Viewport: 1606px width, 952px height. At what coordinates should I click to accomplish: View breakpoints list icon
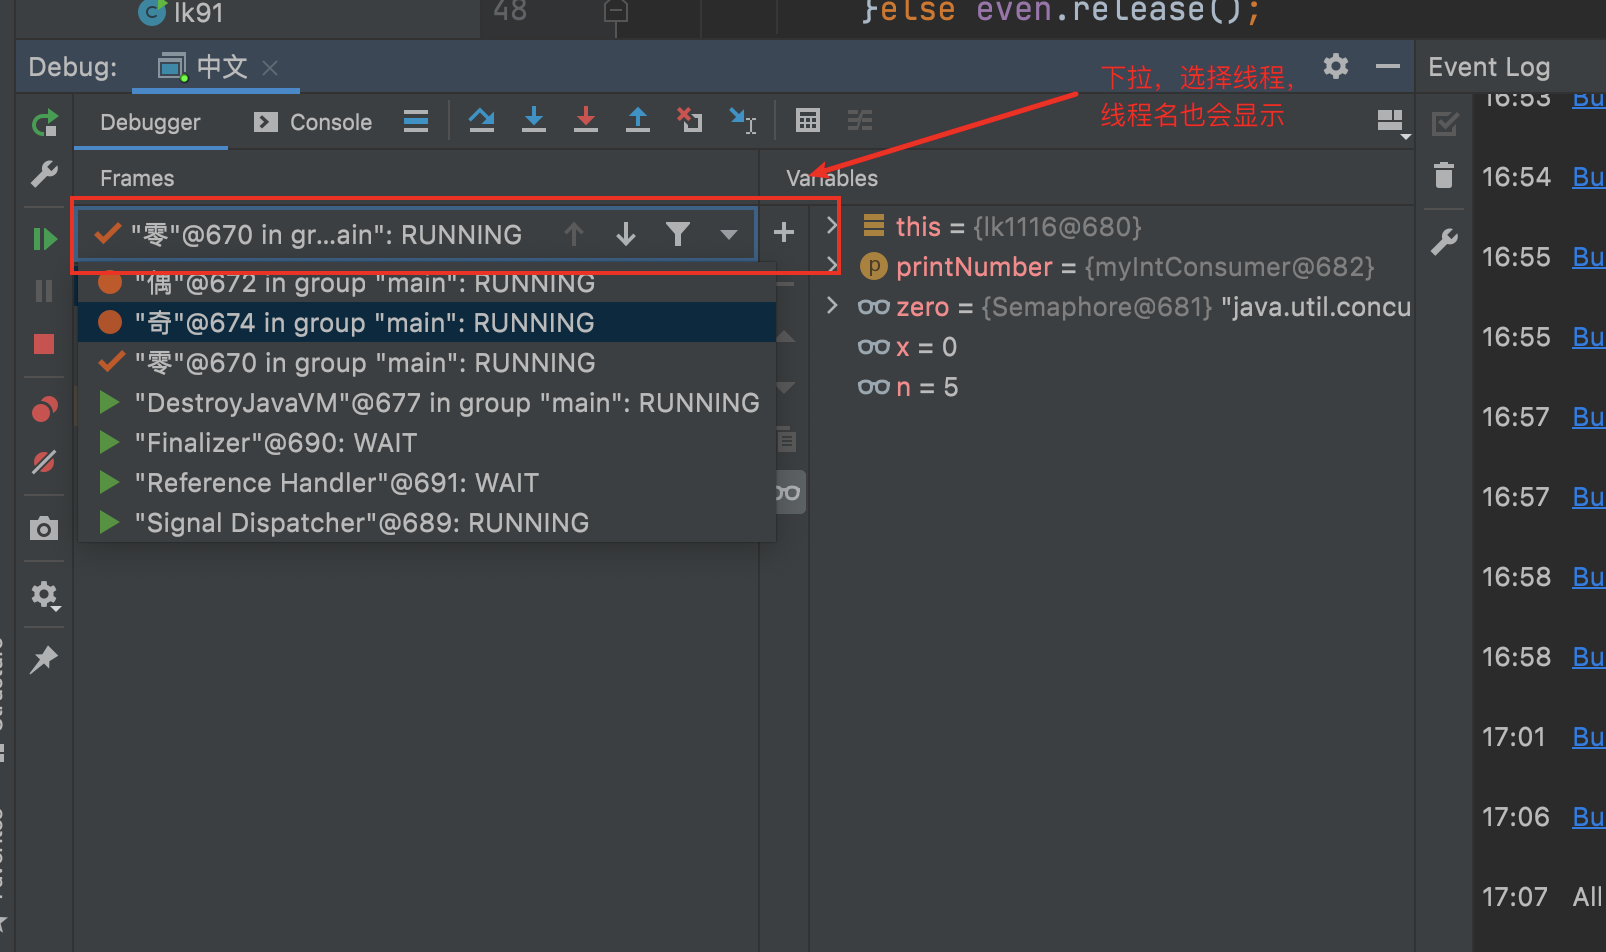point(44,409)
